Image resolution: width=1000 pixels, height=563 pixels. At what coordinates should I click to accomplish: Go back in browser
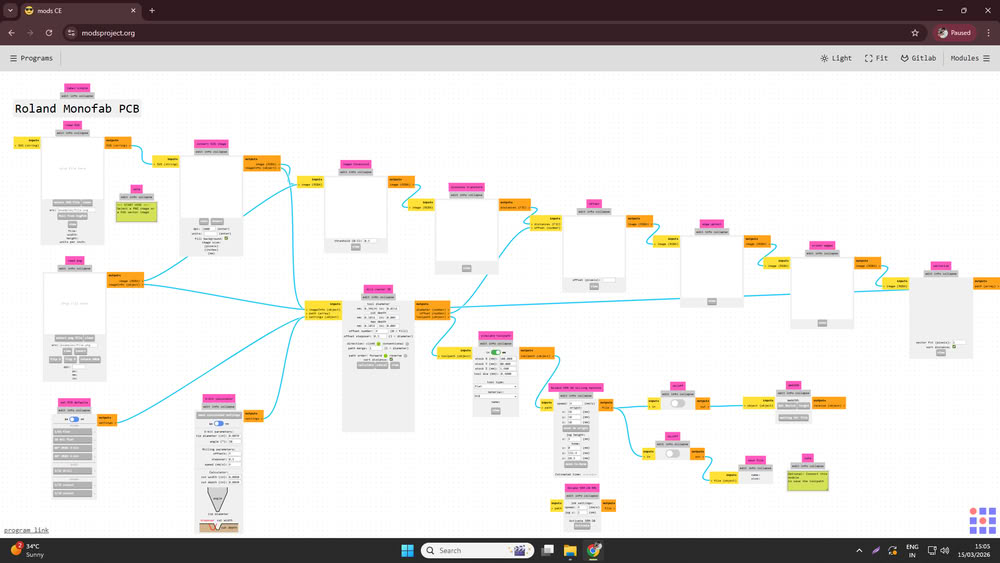[x=11, y=33]
